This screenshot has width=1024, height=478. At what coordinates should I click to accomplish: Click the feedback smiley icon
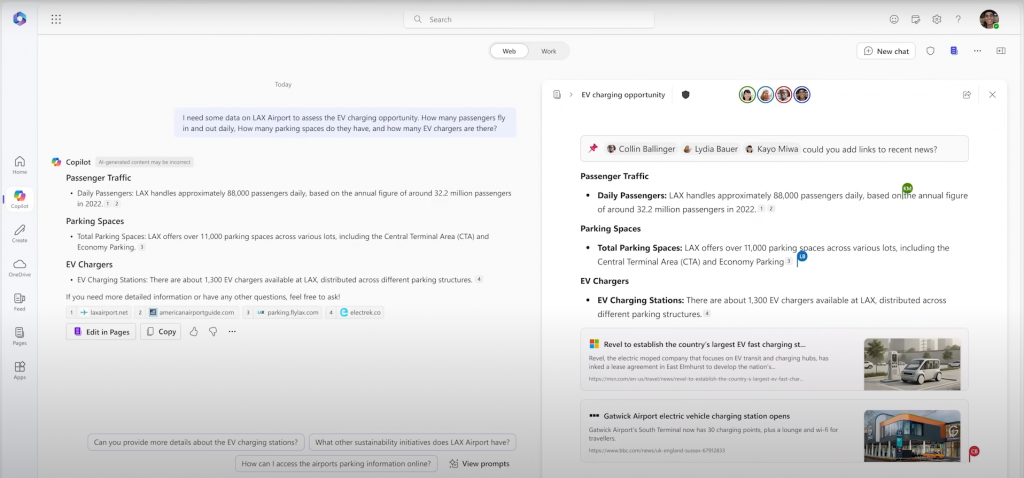coord(894,19)
